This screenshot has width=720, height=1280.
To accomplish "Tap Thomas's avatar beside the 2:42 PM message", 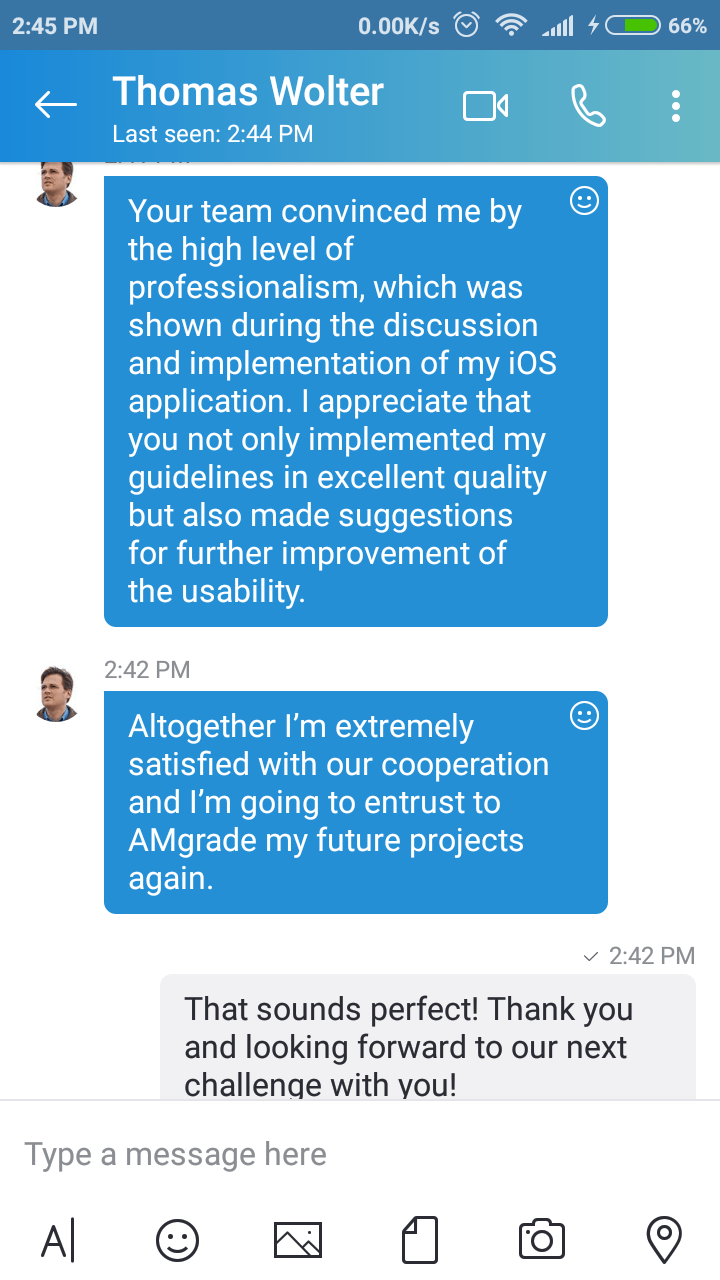I will click(x=57, y=694).
